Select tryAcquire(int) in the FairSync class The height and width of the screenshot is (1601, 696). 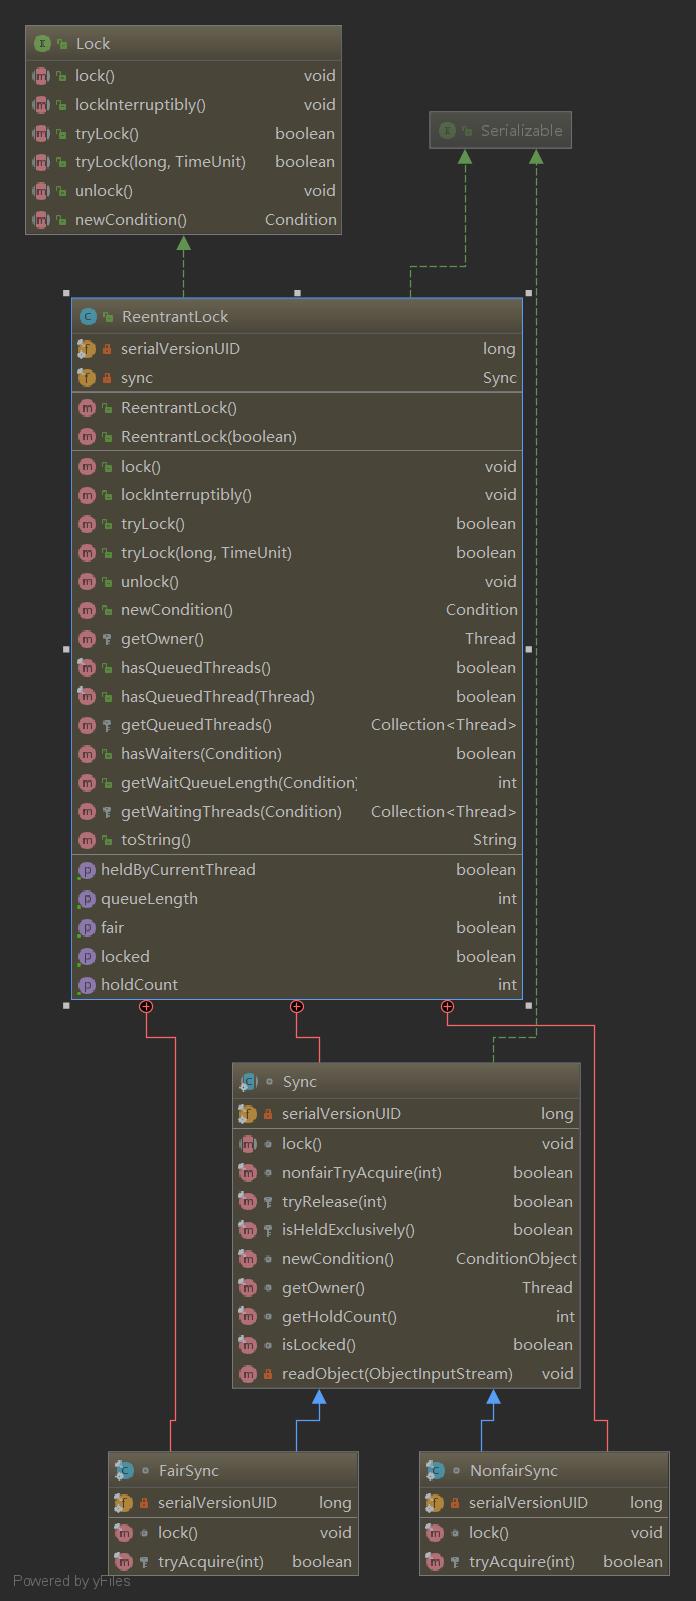tap(233, 1561)
